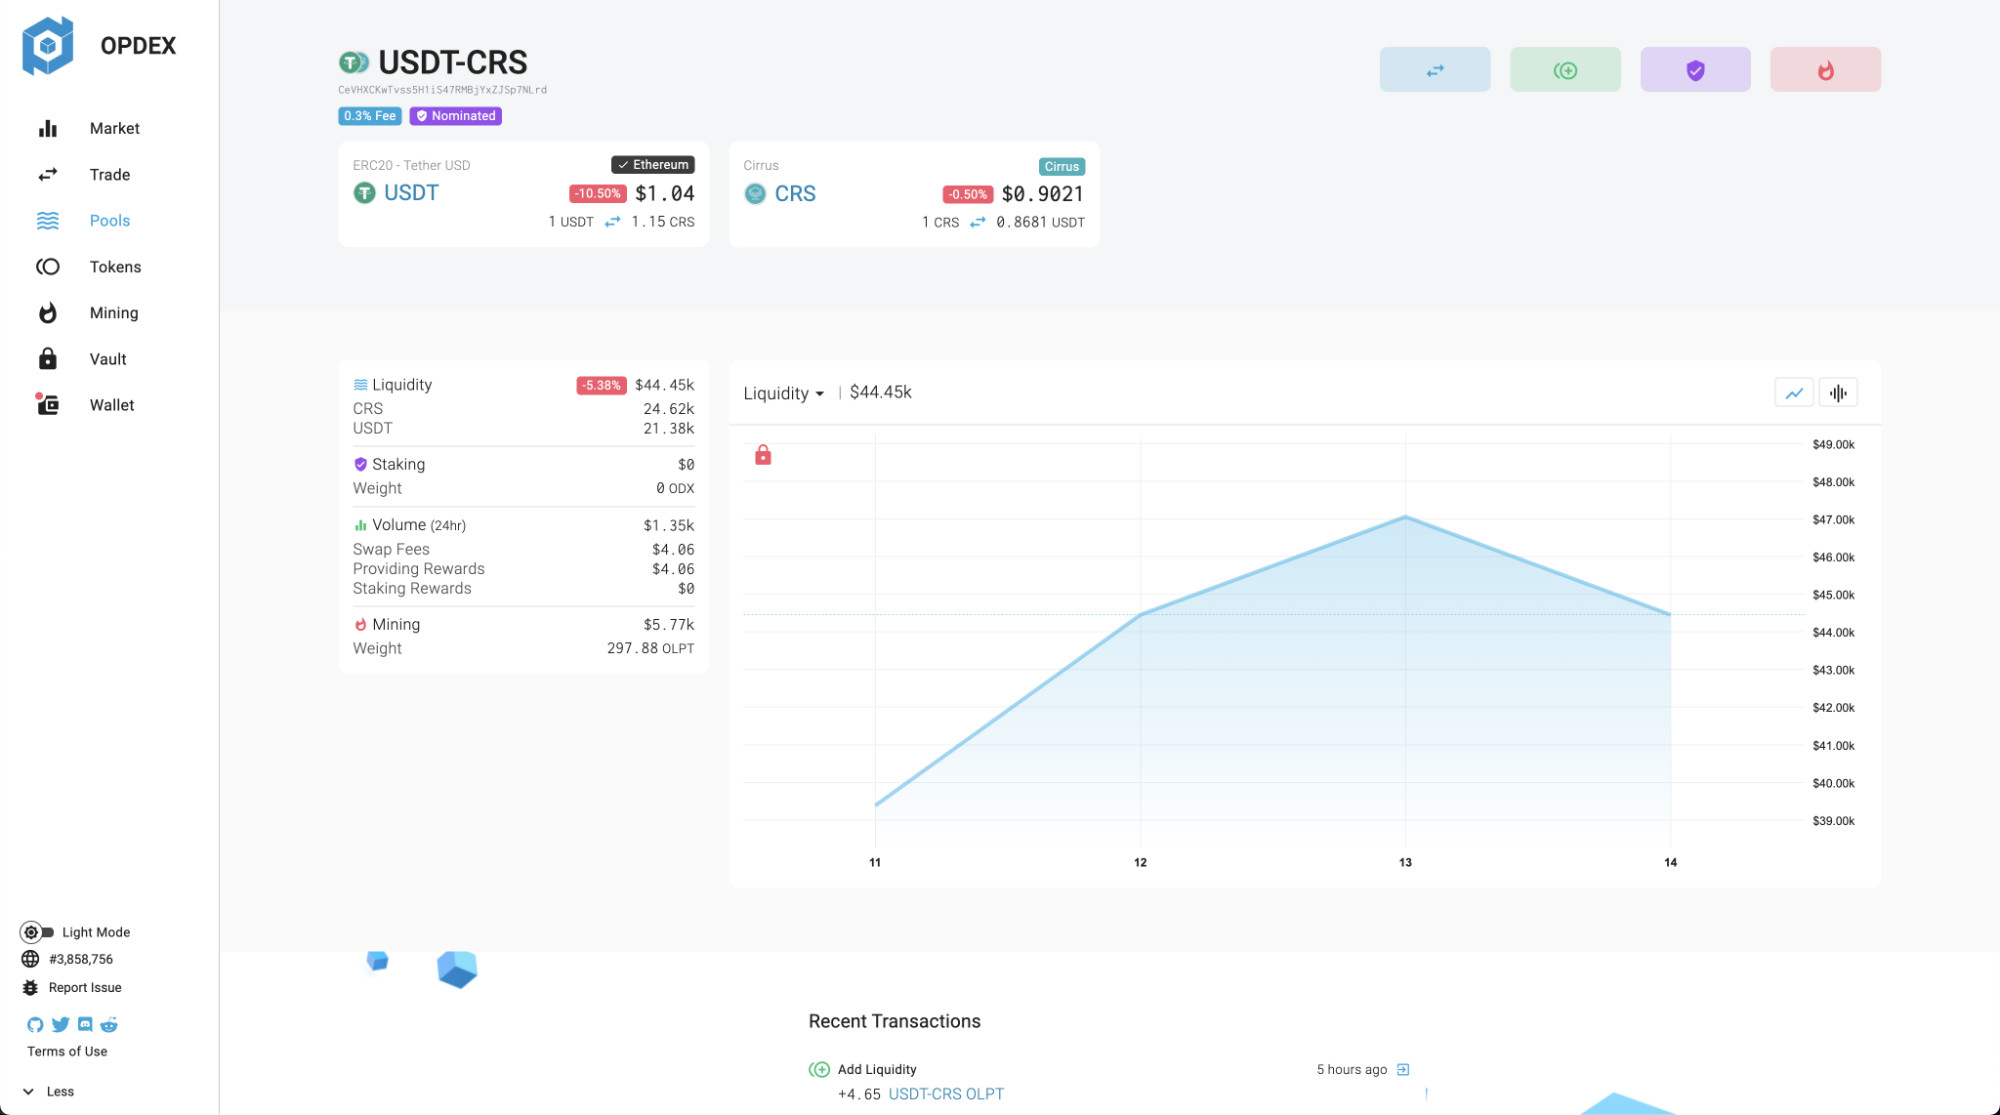2000x1115 pixels.
Task: Click the USDT Tether coin icon
Action: [x=364, y=192]
